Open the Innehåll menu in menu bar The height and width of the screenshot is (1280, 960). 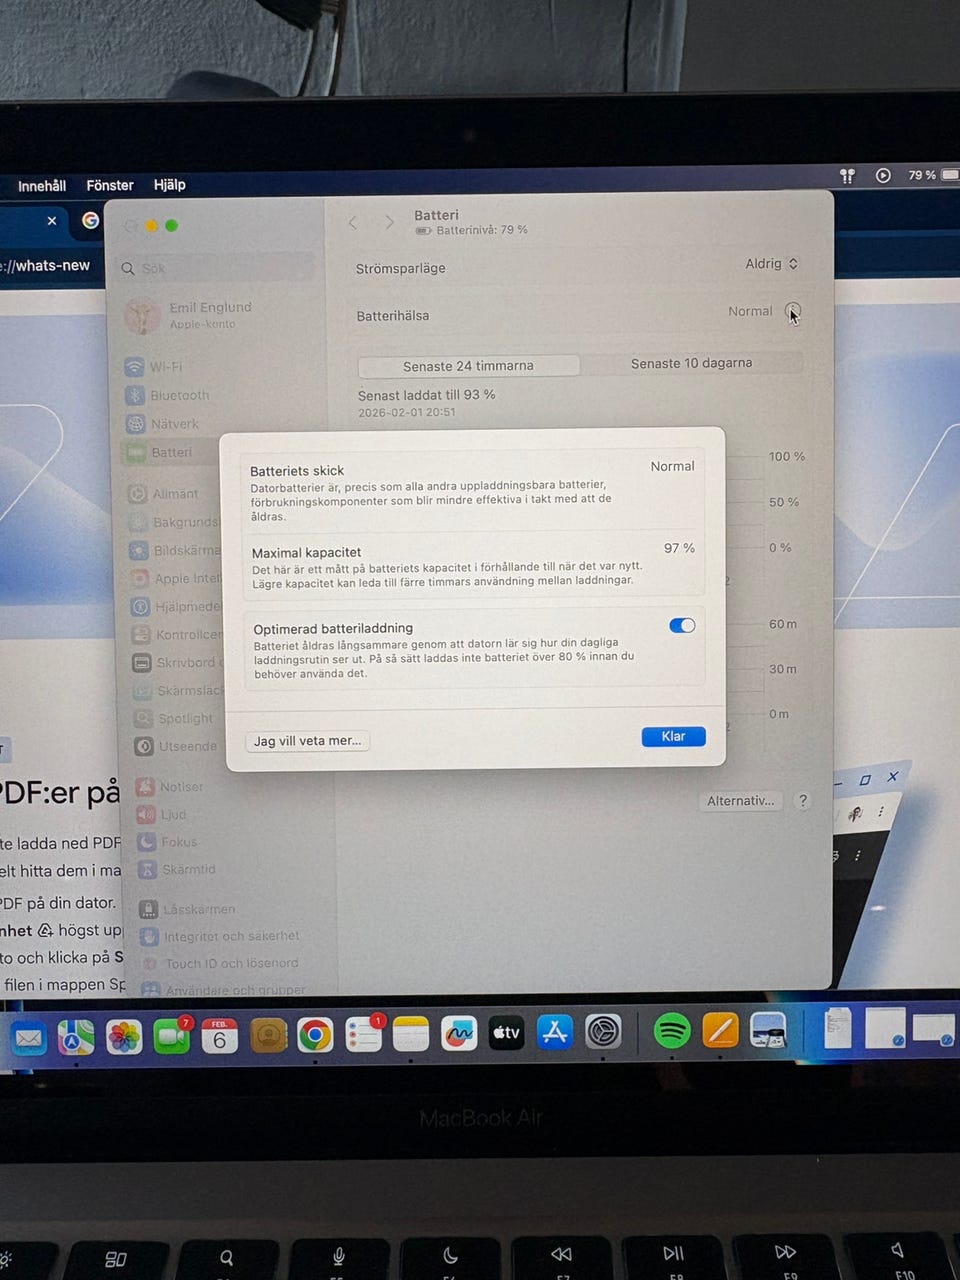(x=42, y=186)
